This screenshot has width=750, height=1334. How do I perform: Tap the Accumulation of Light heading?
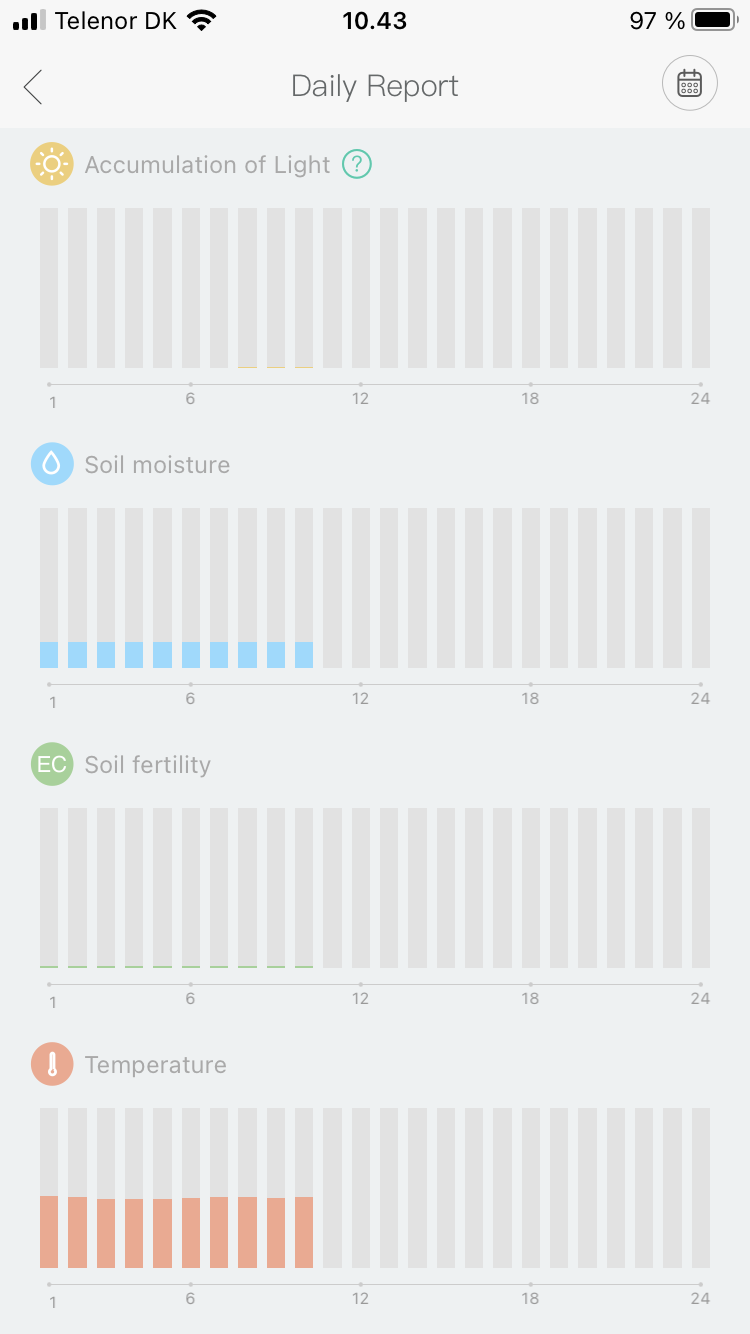[207, 165]
